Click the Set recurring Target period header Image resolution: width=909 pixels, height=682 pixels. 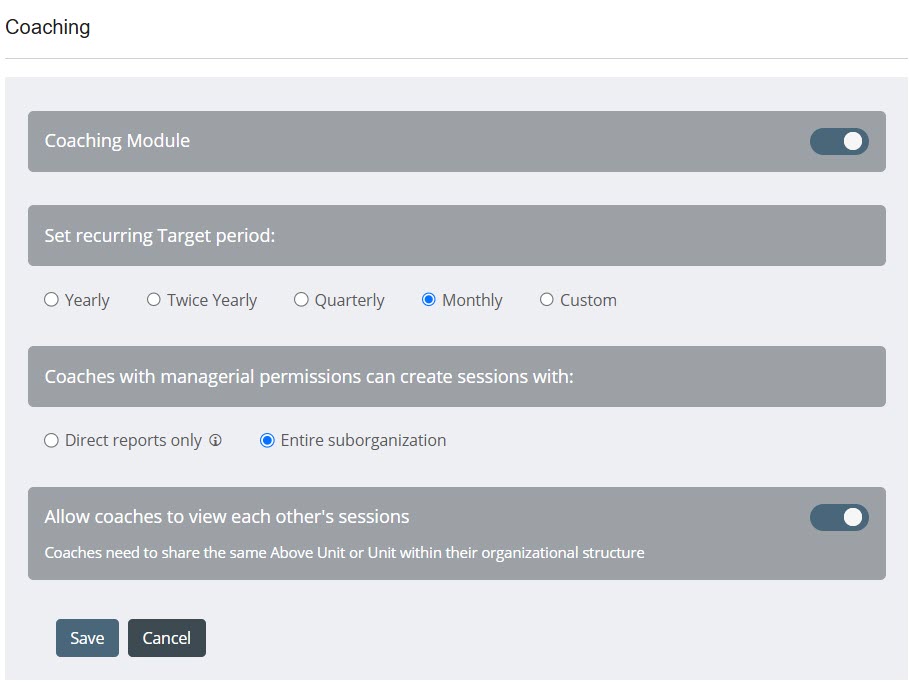pos(160,236)
